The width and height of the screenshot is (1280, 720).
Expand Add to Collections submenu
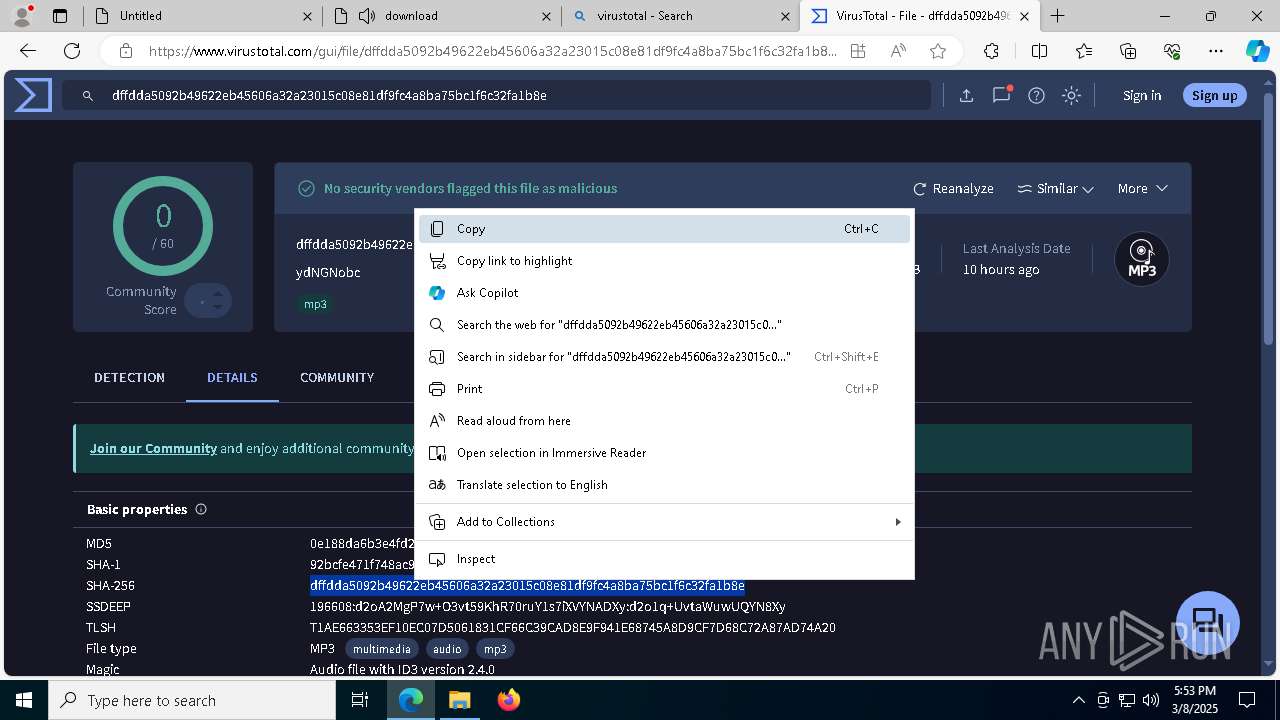tap(898, 522)
